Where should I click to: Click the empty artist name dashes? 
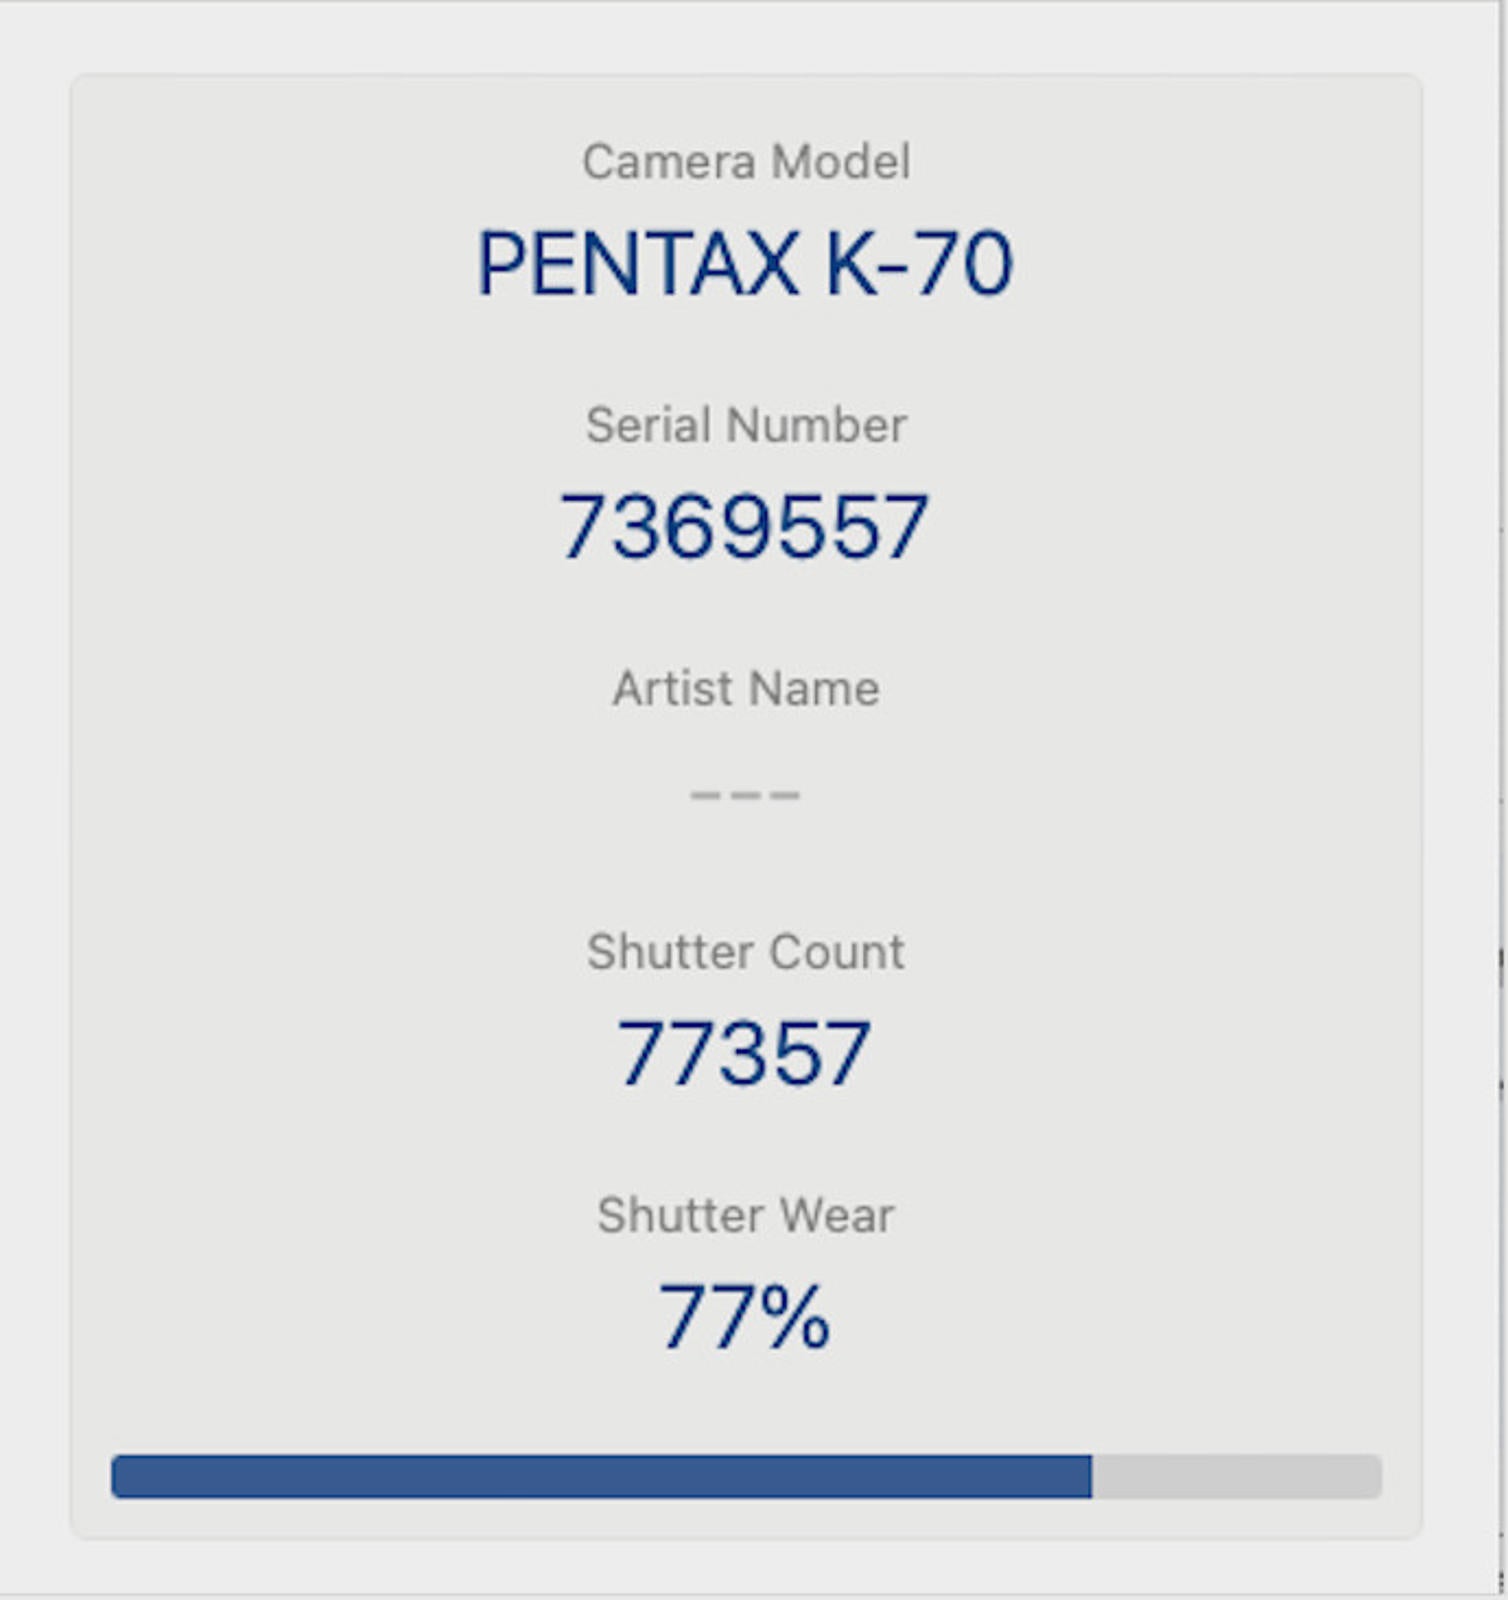click(745, 795)
